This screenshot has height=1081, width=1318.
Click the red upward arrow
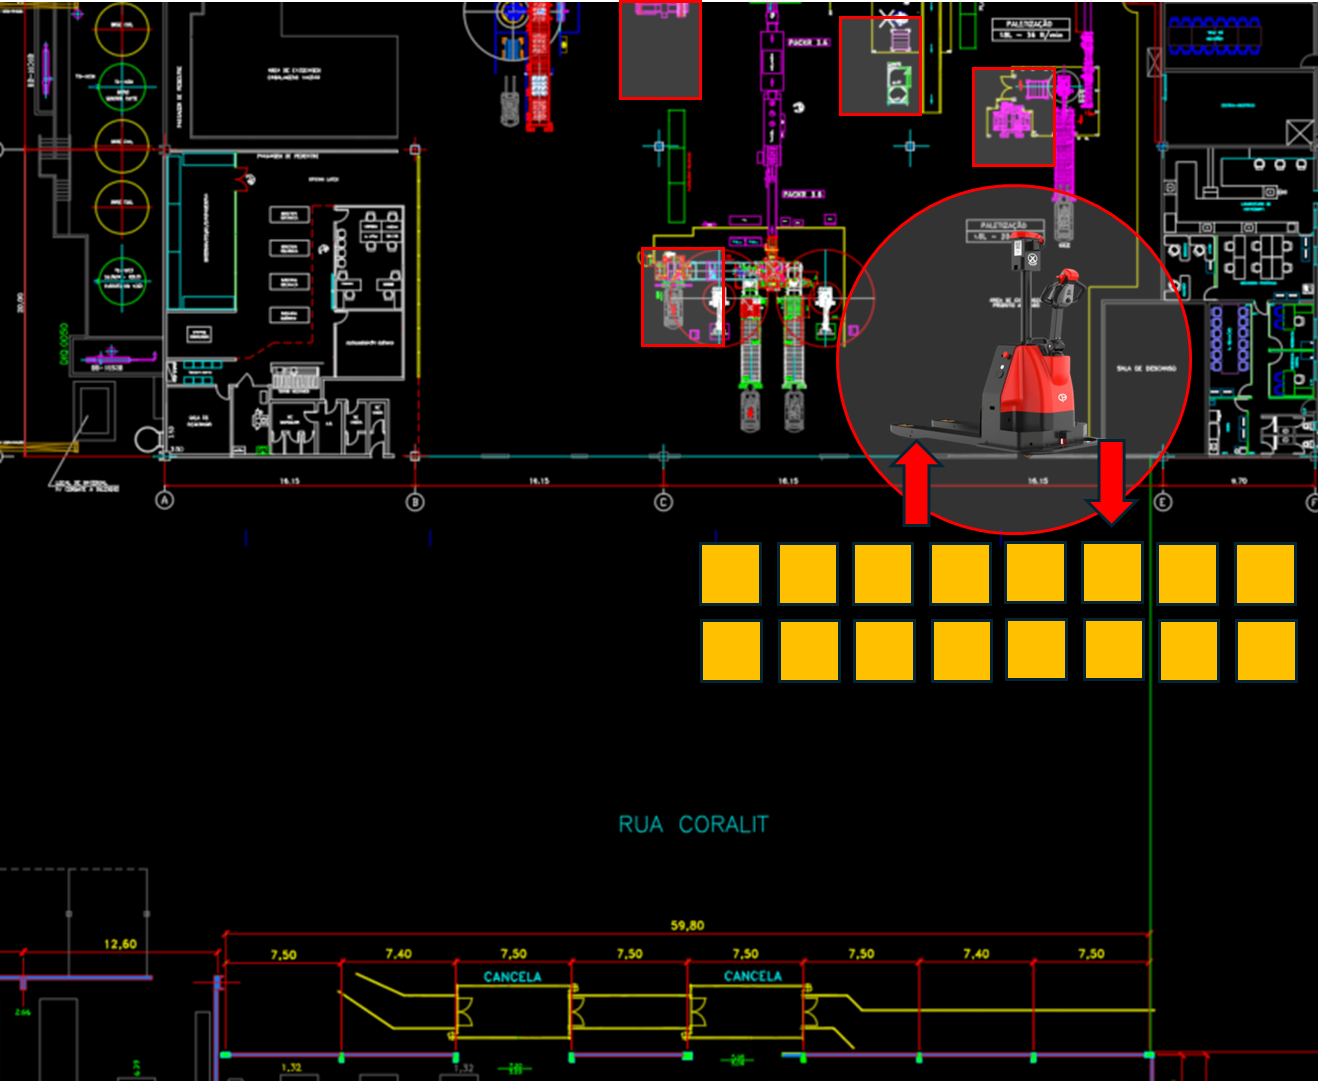pyautogui.click(x=917, y=484)
